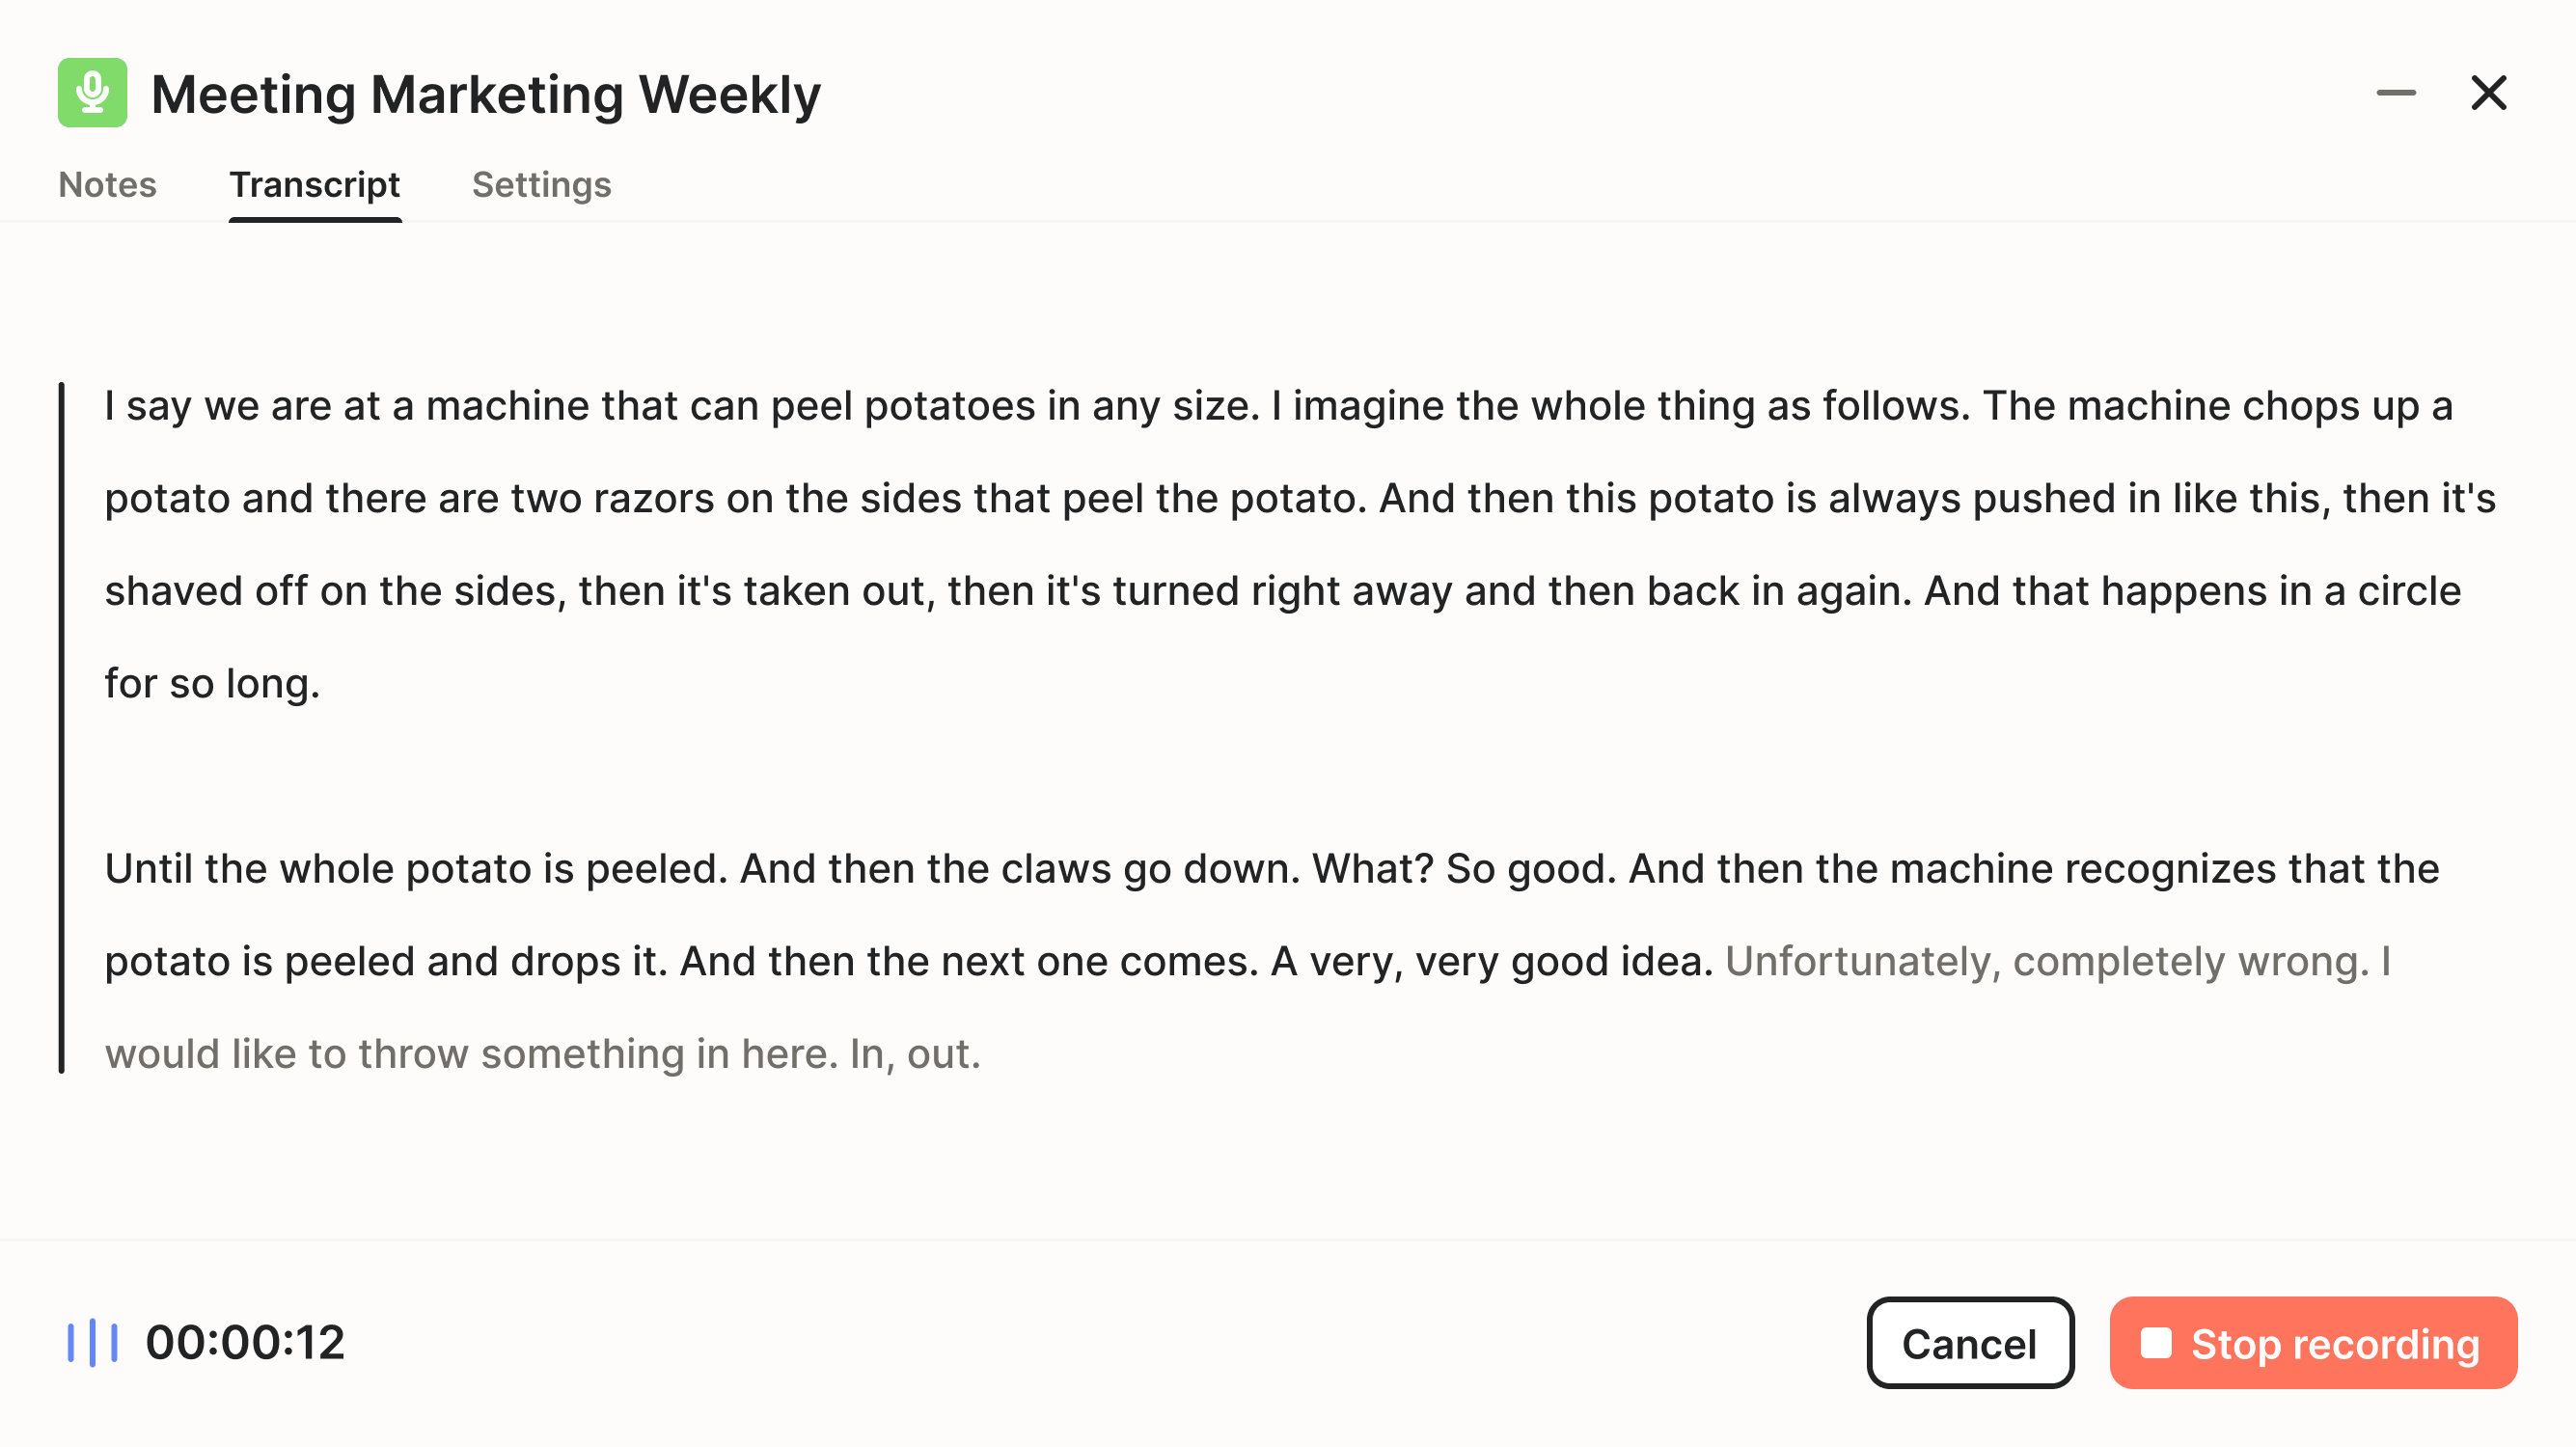The height and width of the screenshot is (1447, 2576).
Task: Click the stop square icon in recording button
Action: tap(2156, 1342)
